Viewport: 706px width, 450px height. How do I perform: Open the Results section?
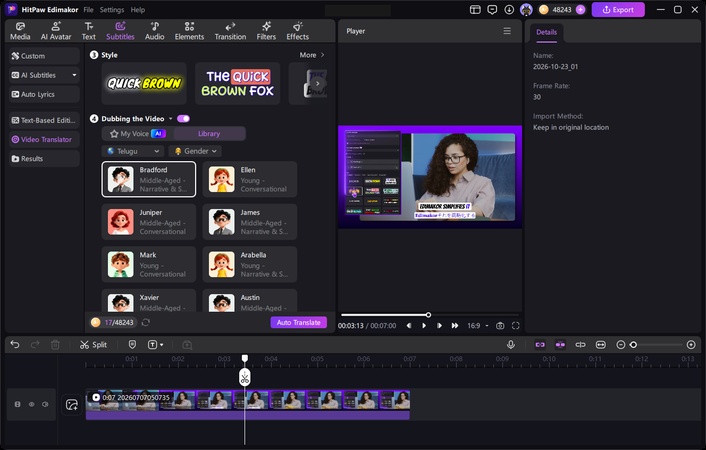(x=44, y=159)
